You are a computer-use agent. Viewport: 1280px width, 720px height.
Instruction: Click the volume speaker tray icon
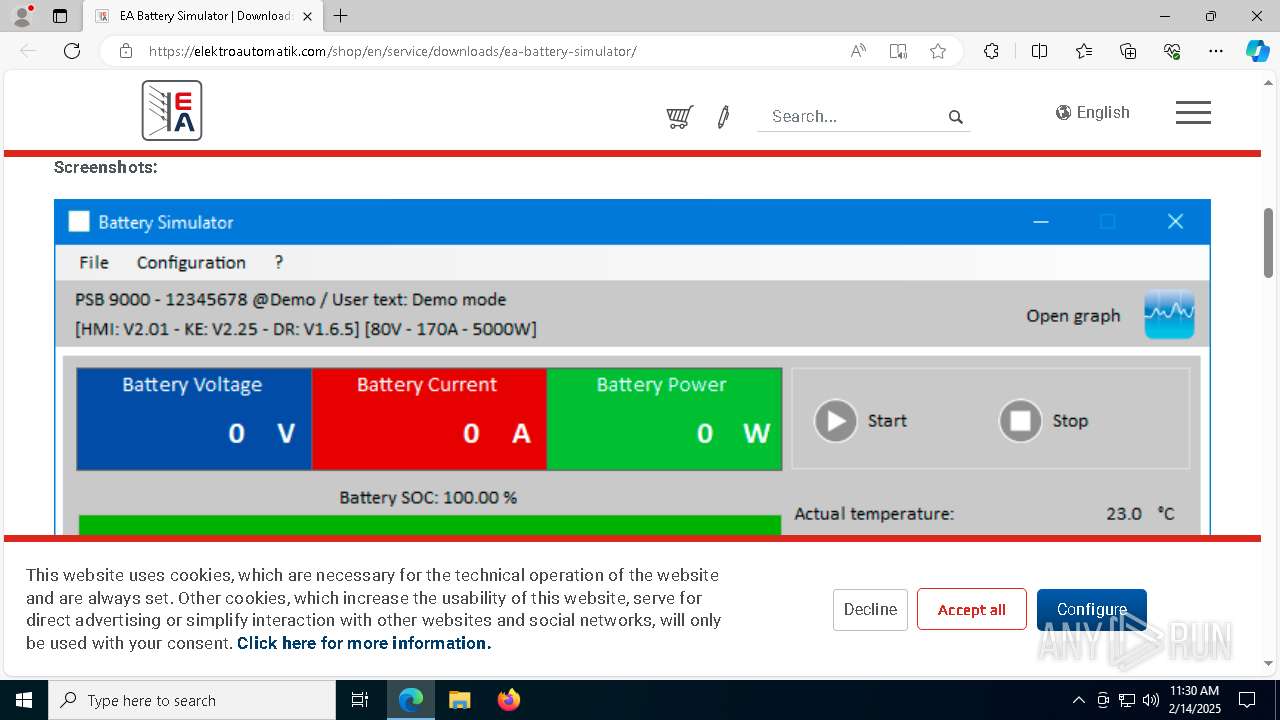click(1151, 700)
